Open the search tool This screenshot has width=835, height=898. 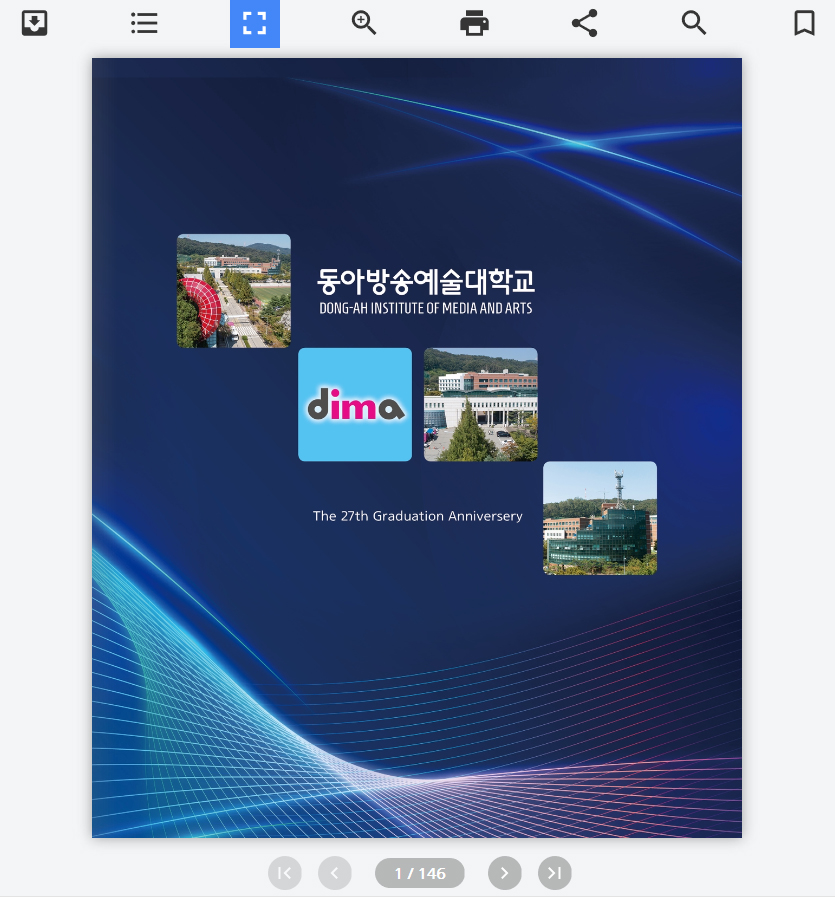[x=694, y=23]
